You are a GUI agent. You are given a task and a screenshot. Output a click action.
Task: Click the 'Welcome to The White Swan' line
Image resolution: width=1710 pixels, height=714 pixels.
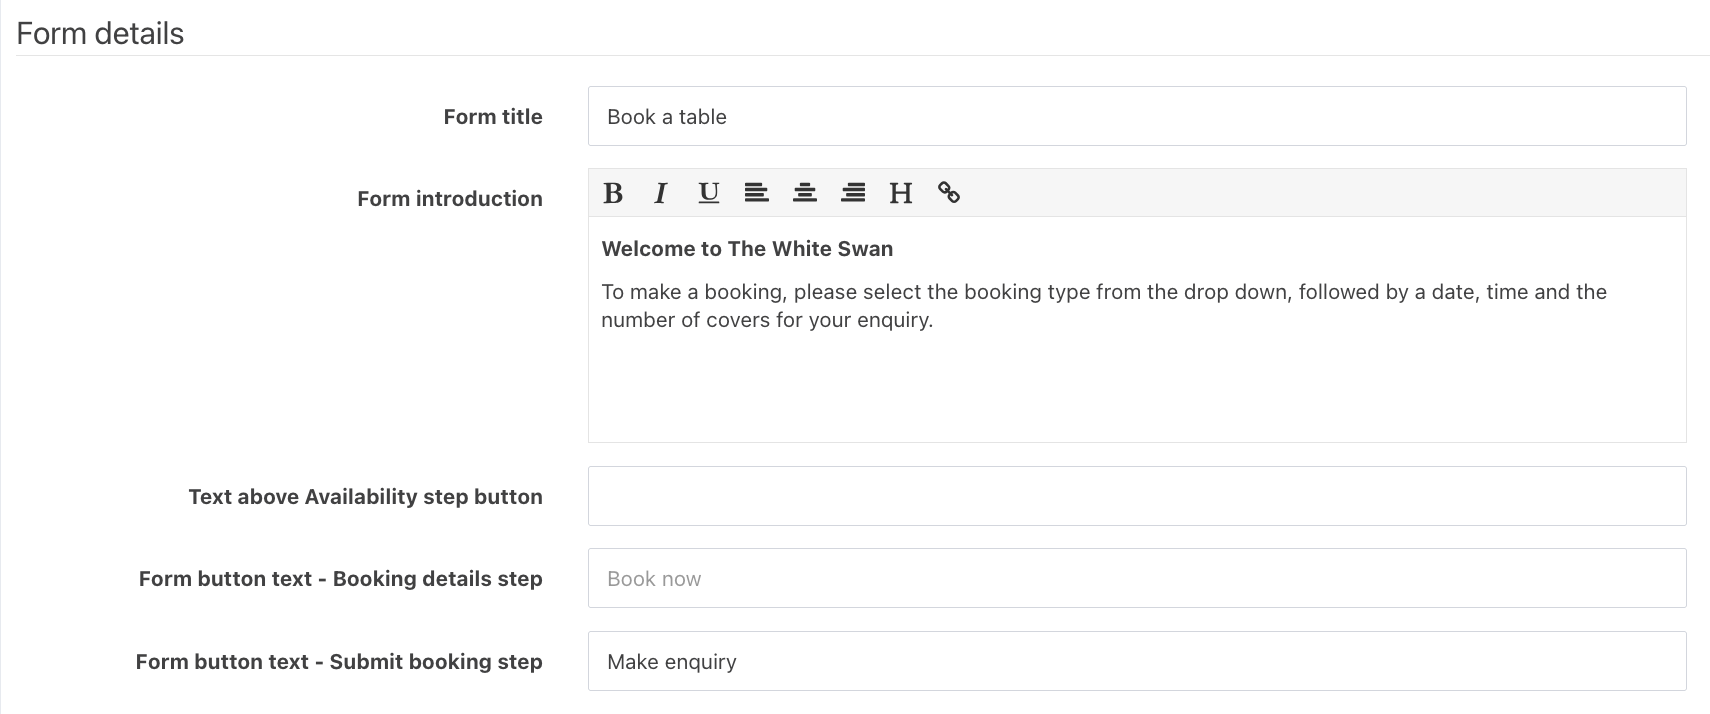747,249
